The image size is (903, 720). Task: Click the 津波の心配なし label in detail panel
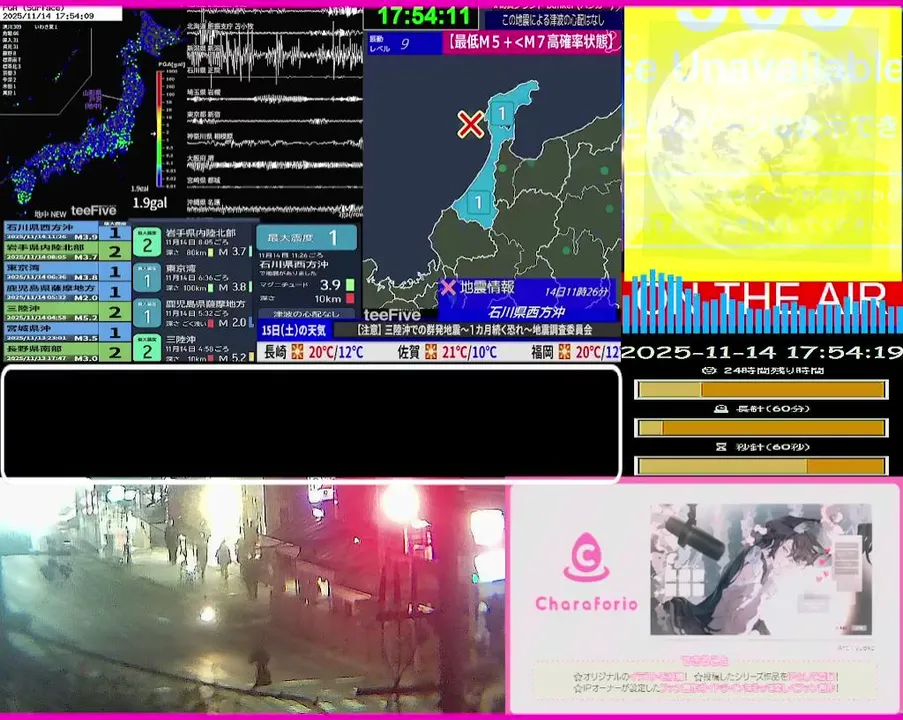click(306, 314)
